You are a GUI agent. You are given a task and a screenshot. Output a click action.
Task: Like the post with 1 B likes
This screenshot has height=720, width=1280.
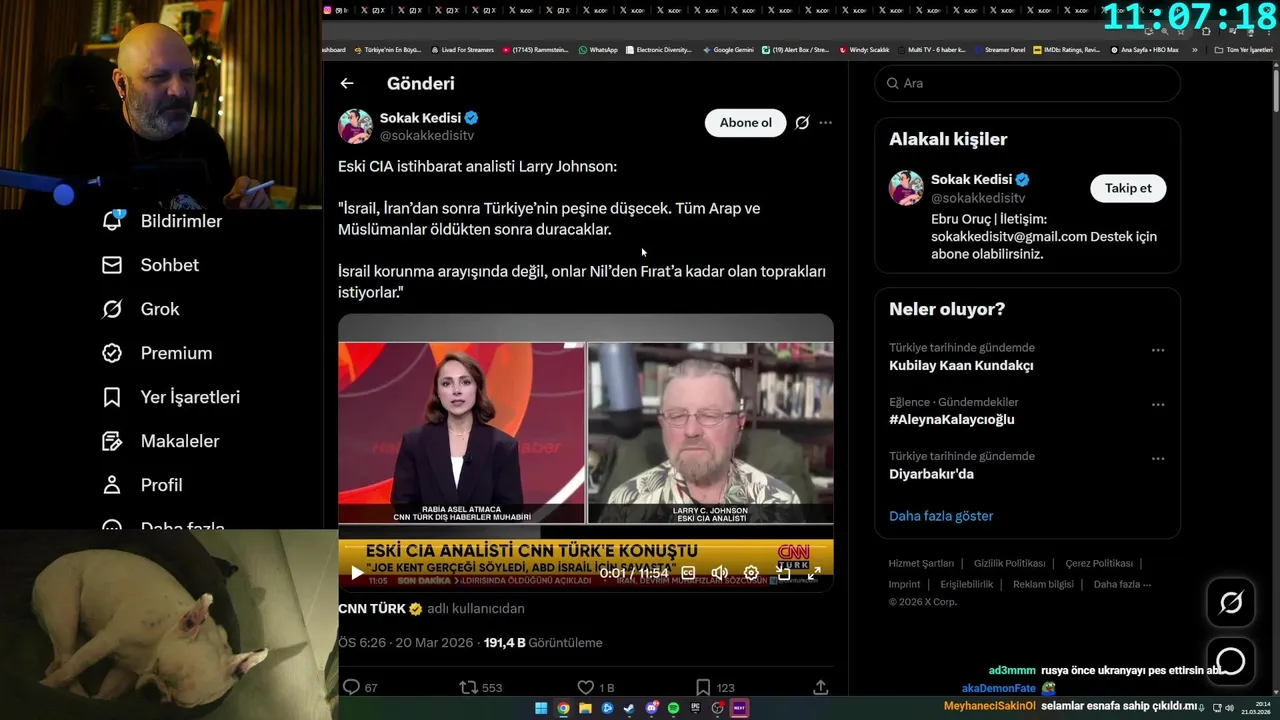(586, 687)
